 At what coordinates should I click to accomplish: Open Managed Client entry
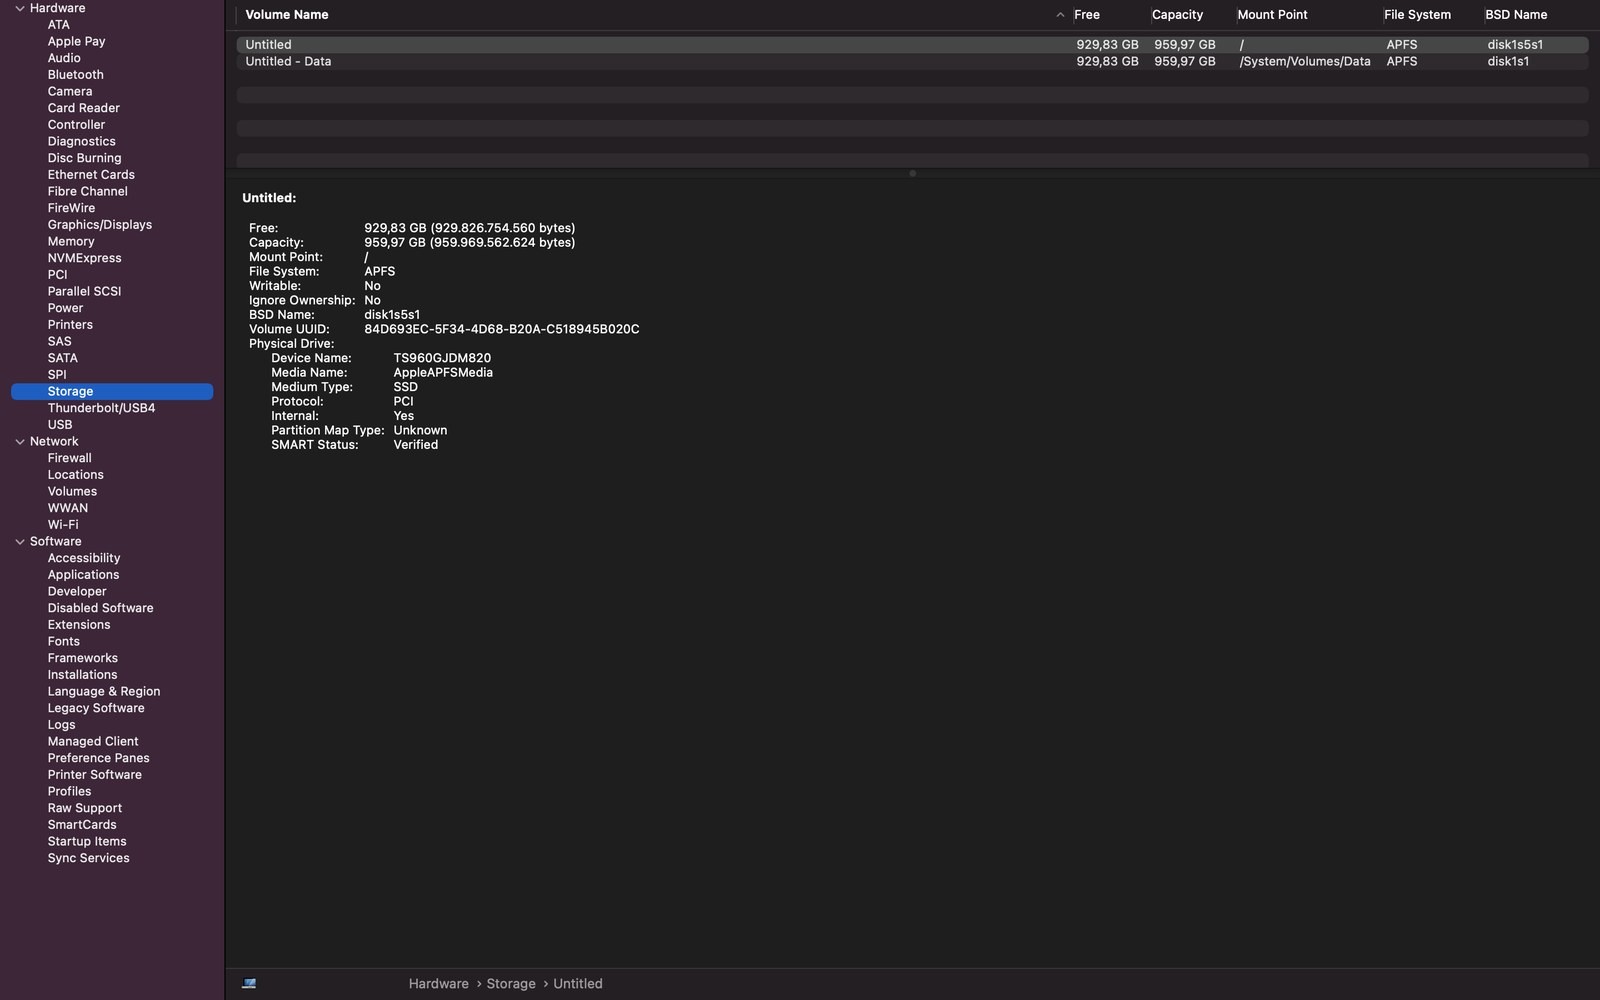click(93, 741)
